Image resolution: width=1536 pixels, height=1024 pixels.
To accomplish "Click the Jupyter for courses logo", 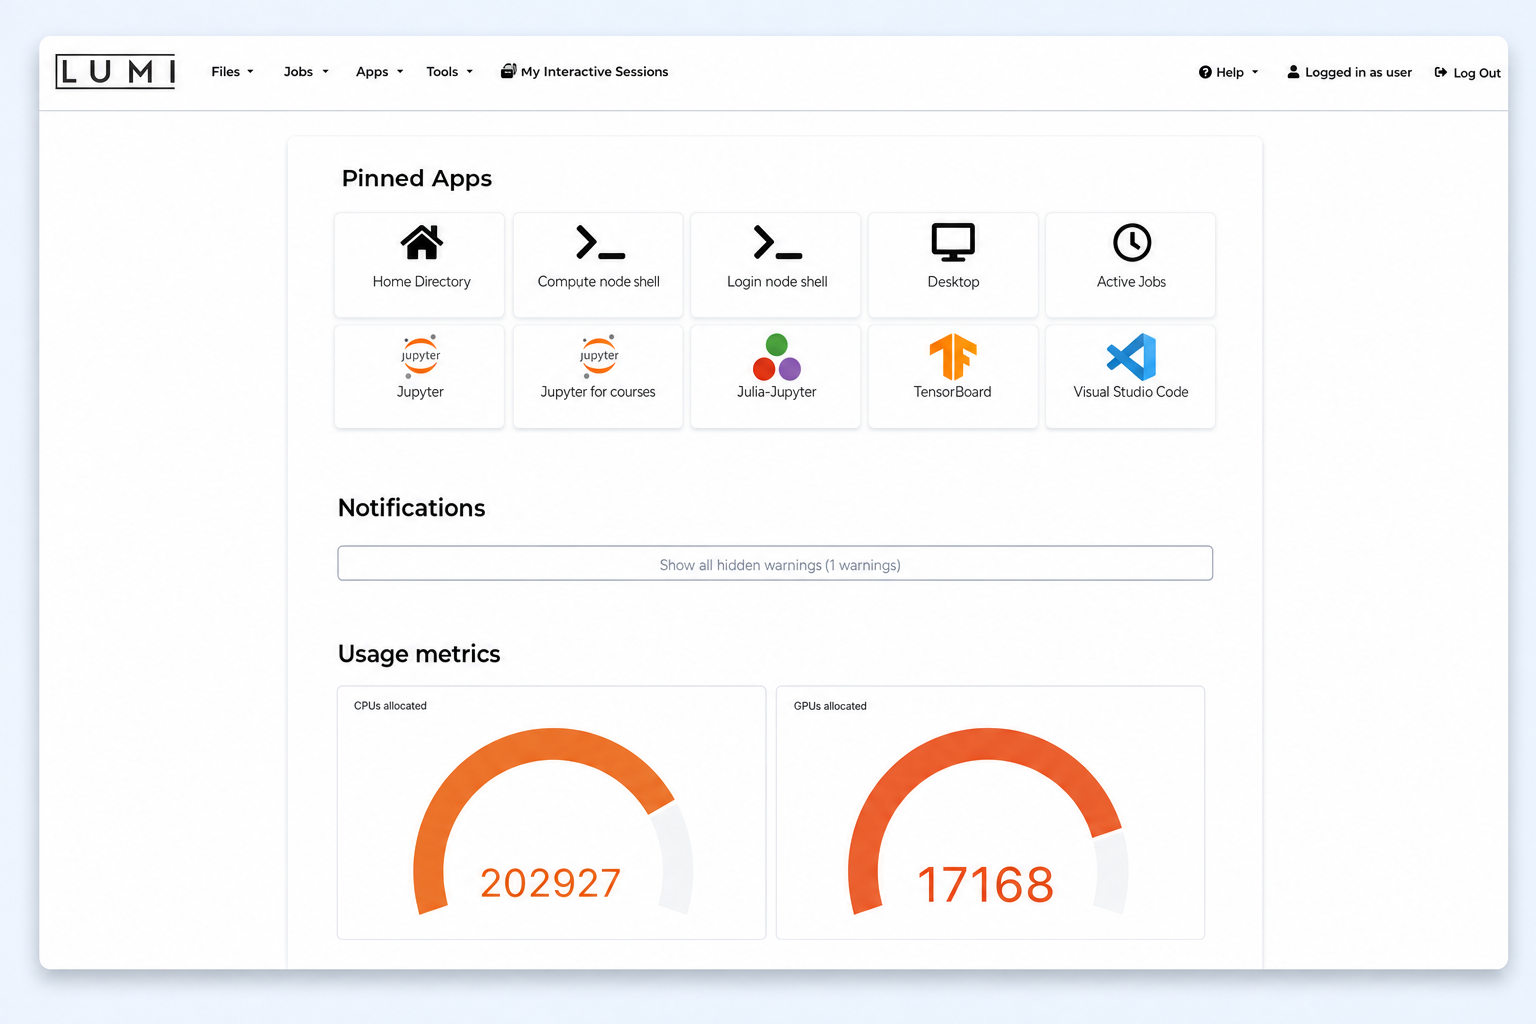I will 599,356.
